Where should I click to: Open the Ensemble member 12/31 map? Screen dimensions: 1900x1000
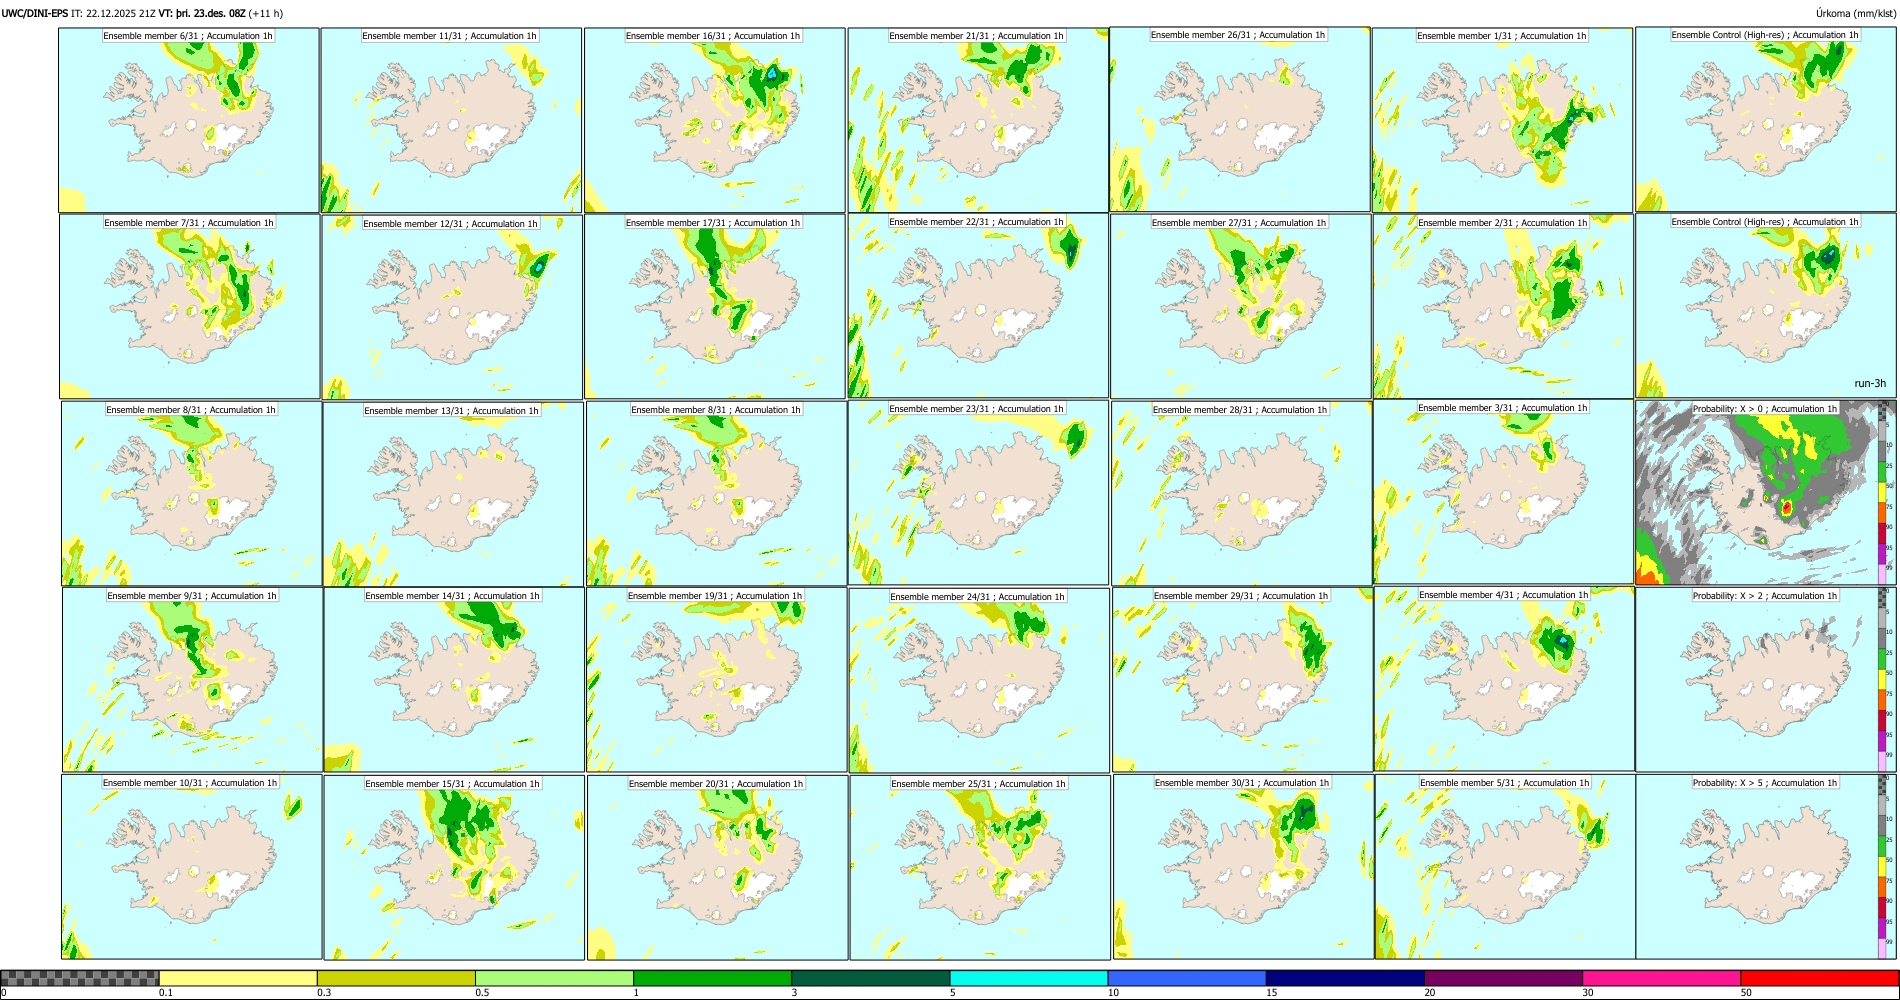click(x=452, y=307)
